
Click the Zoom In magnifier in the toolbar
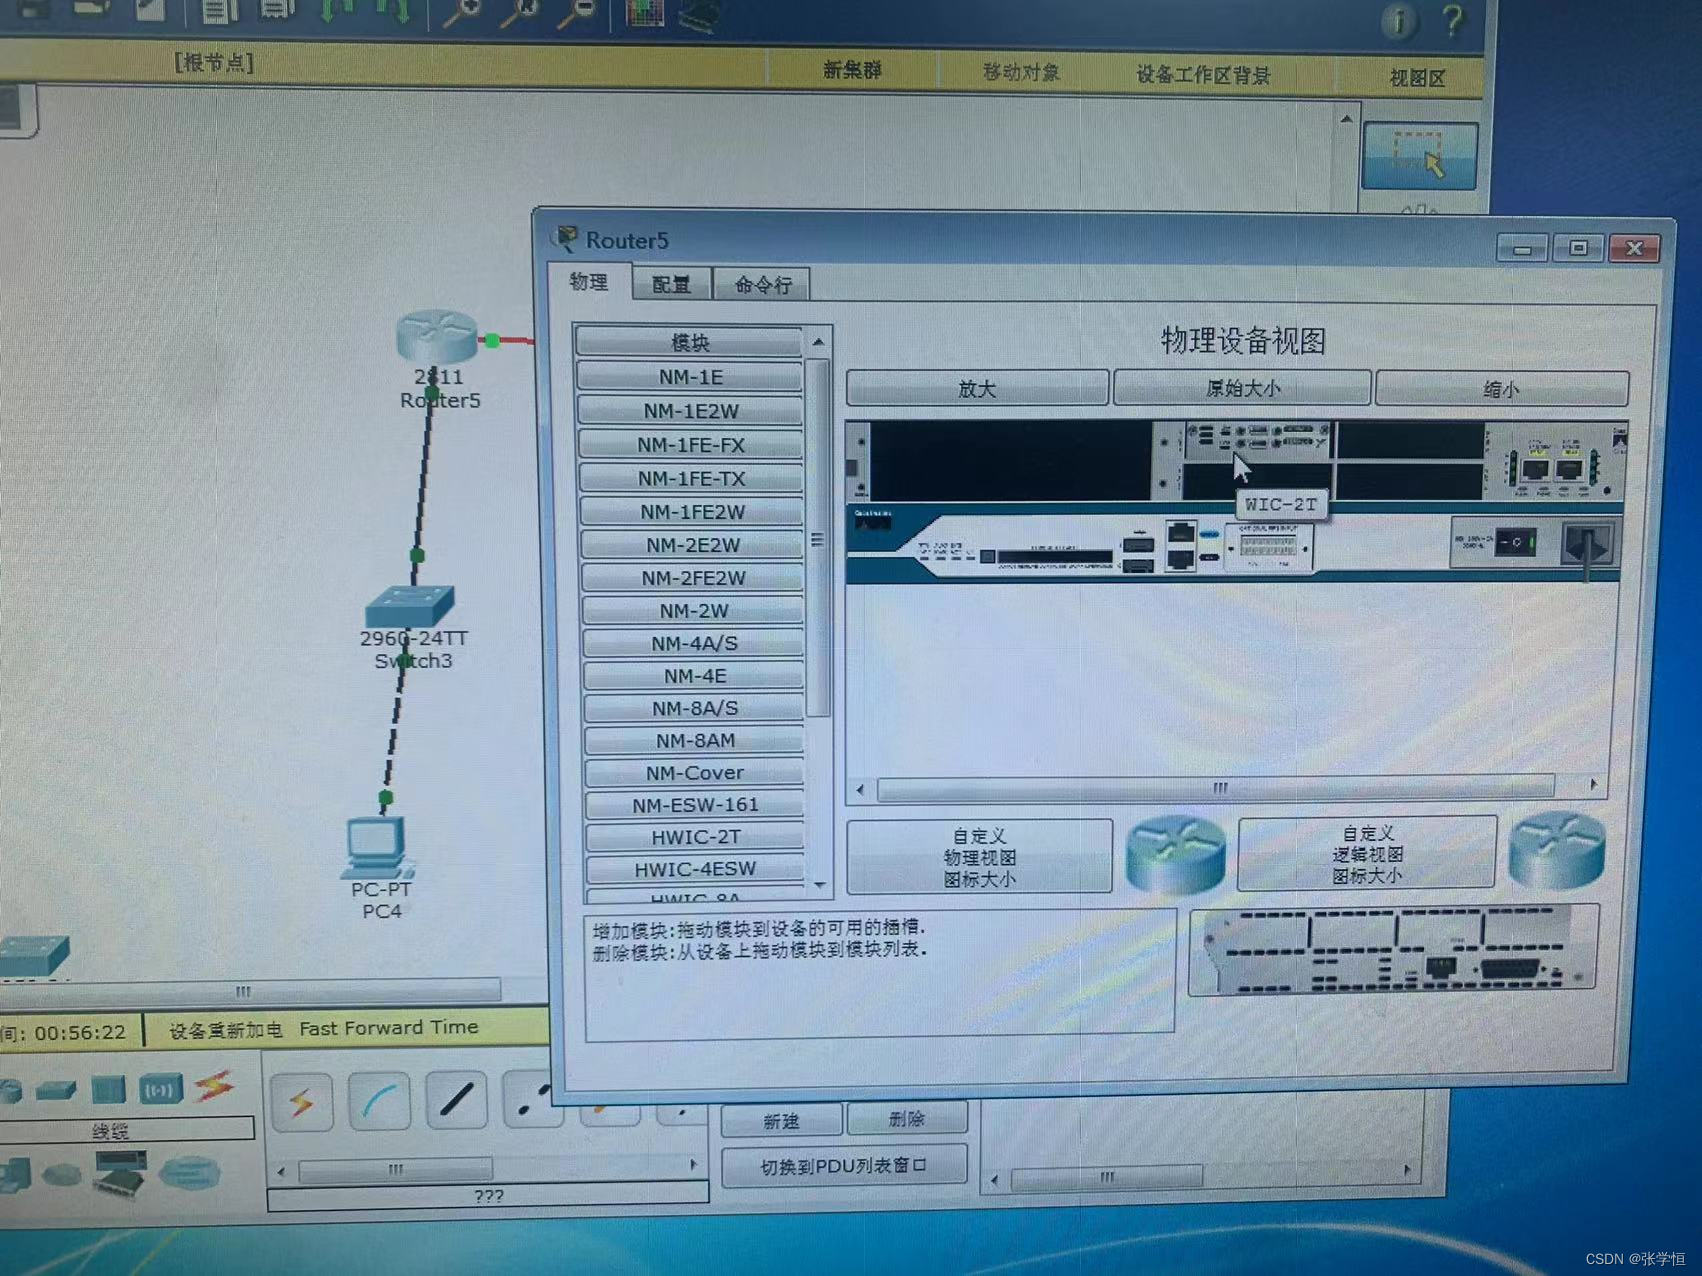(461, 11)
